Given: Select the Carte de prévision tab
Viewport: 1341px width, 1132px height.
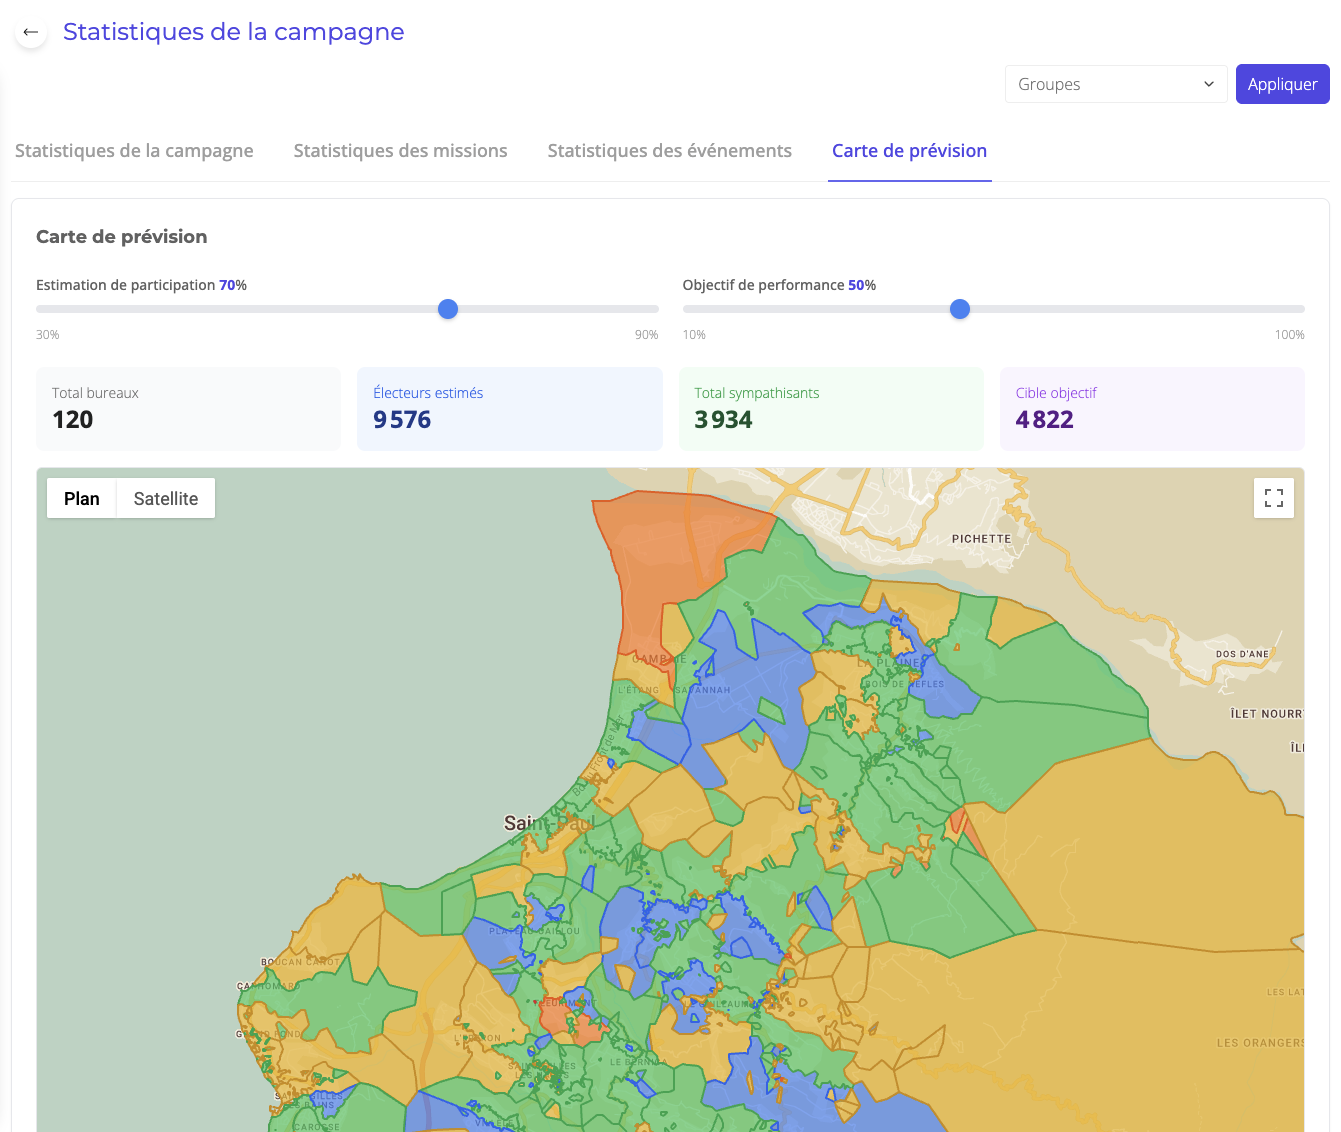Looking at the screenshot, I should [x=909, y=150].
